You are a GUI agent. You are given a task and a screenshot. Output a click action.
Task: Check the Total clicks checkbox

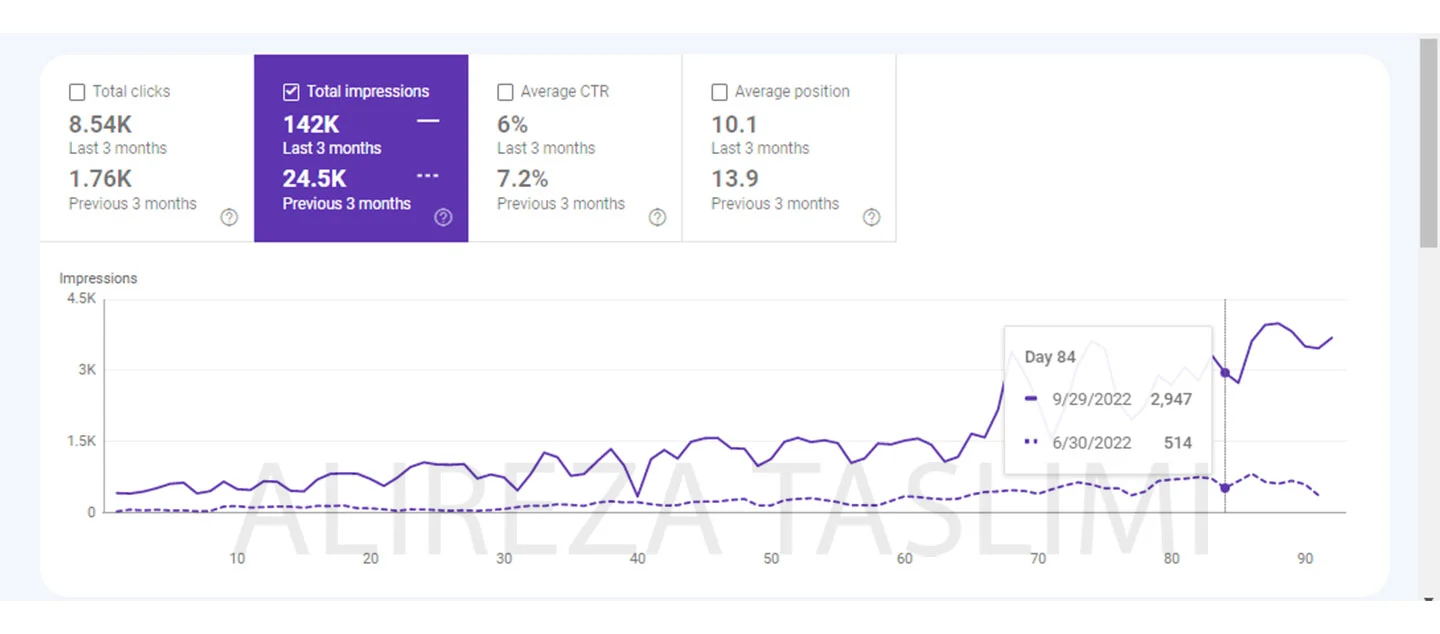(x=77, y=92)
